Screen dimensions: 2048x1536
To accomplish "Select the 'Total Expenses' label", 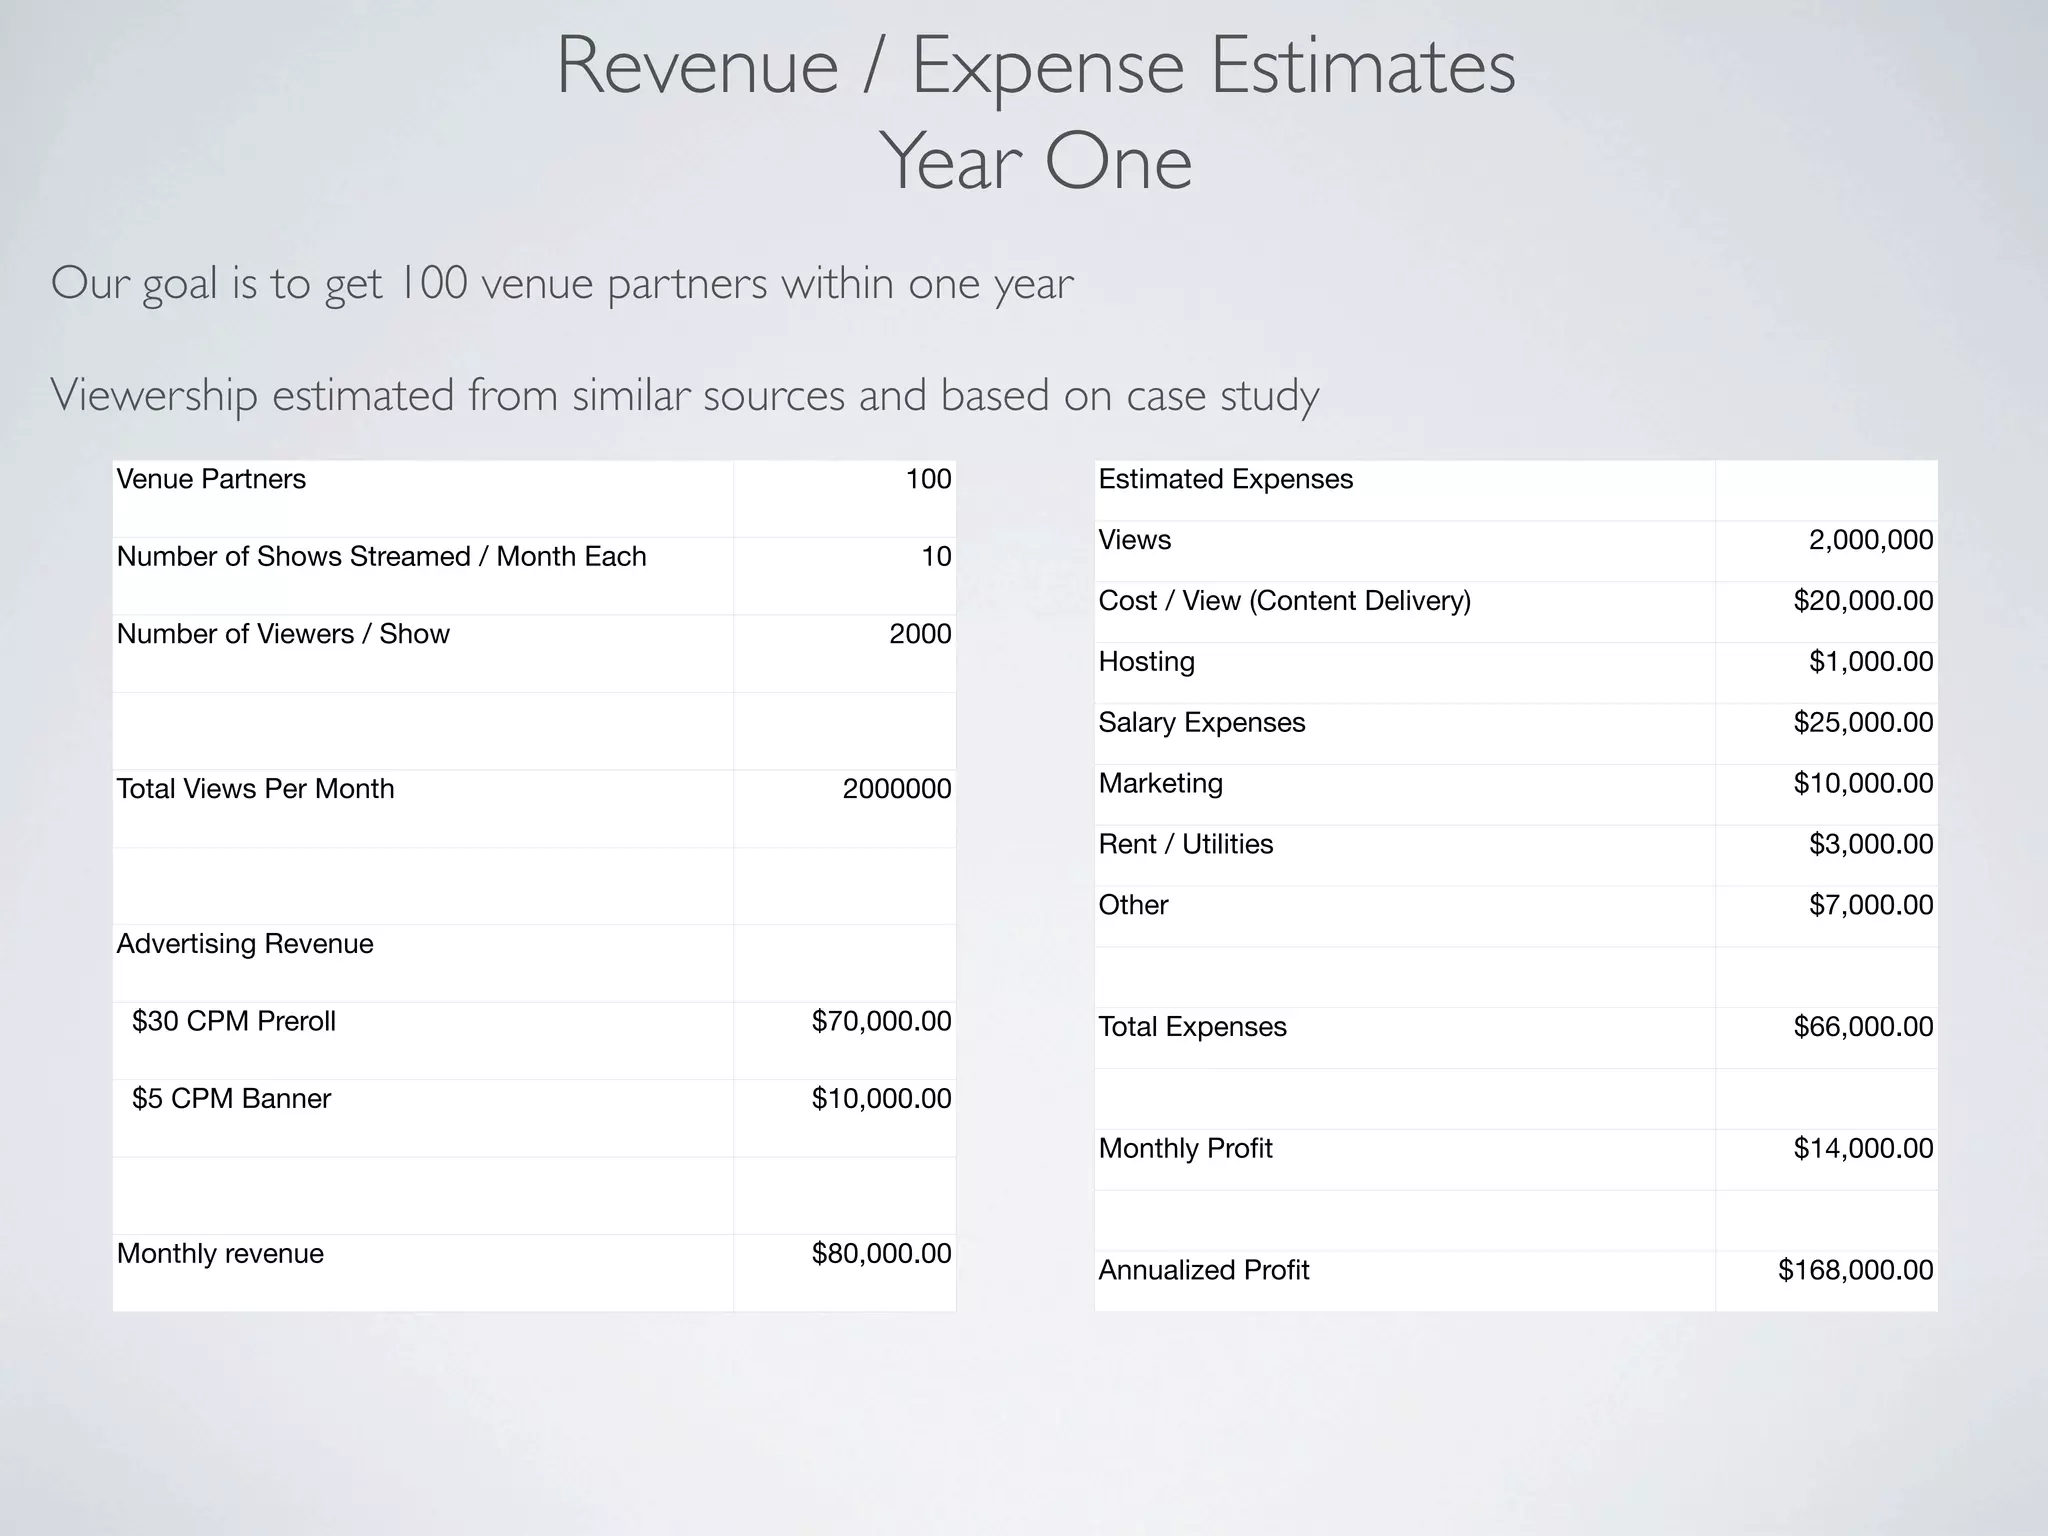I will pyautogui.click(x=1192, y=1027).
